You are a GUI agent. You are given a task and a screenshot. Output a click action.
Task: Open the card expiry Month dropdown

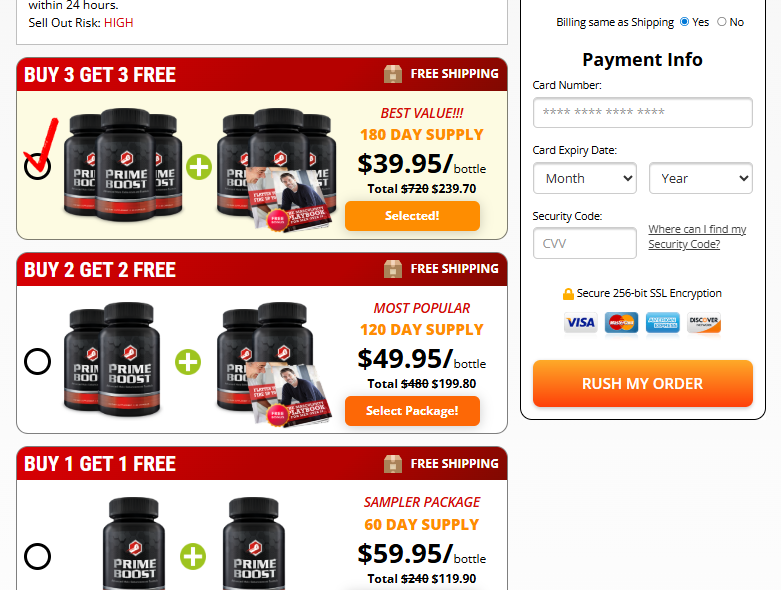585,178
